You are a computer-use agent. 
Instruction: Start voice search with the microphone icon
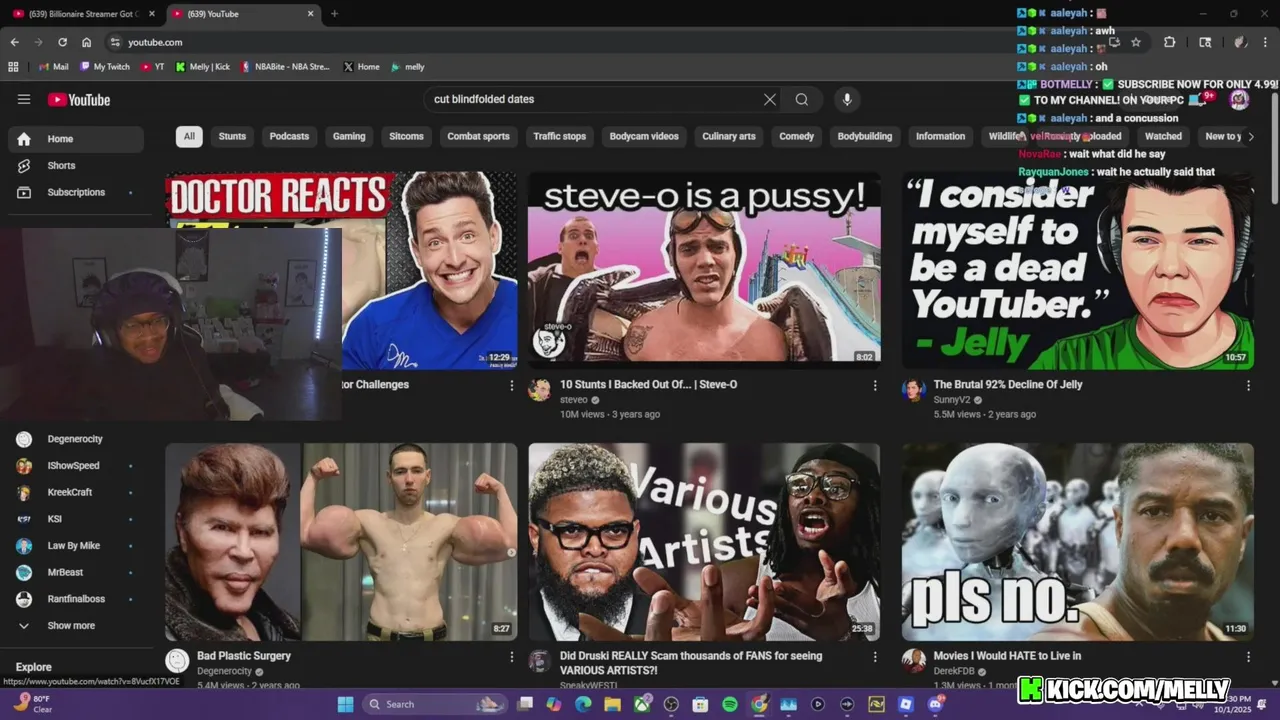pyautogui.click(x=847, y=99)
